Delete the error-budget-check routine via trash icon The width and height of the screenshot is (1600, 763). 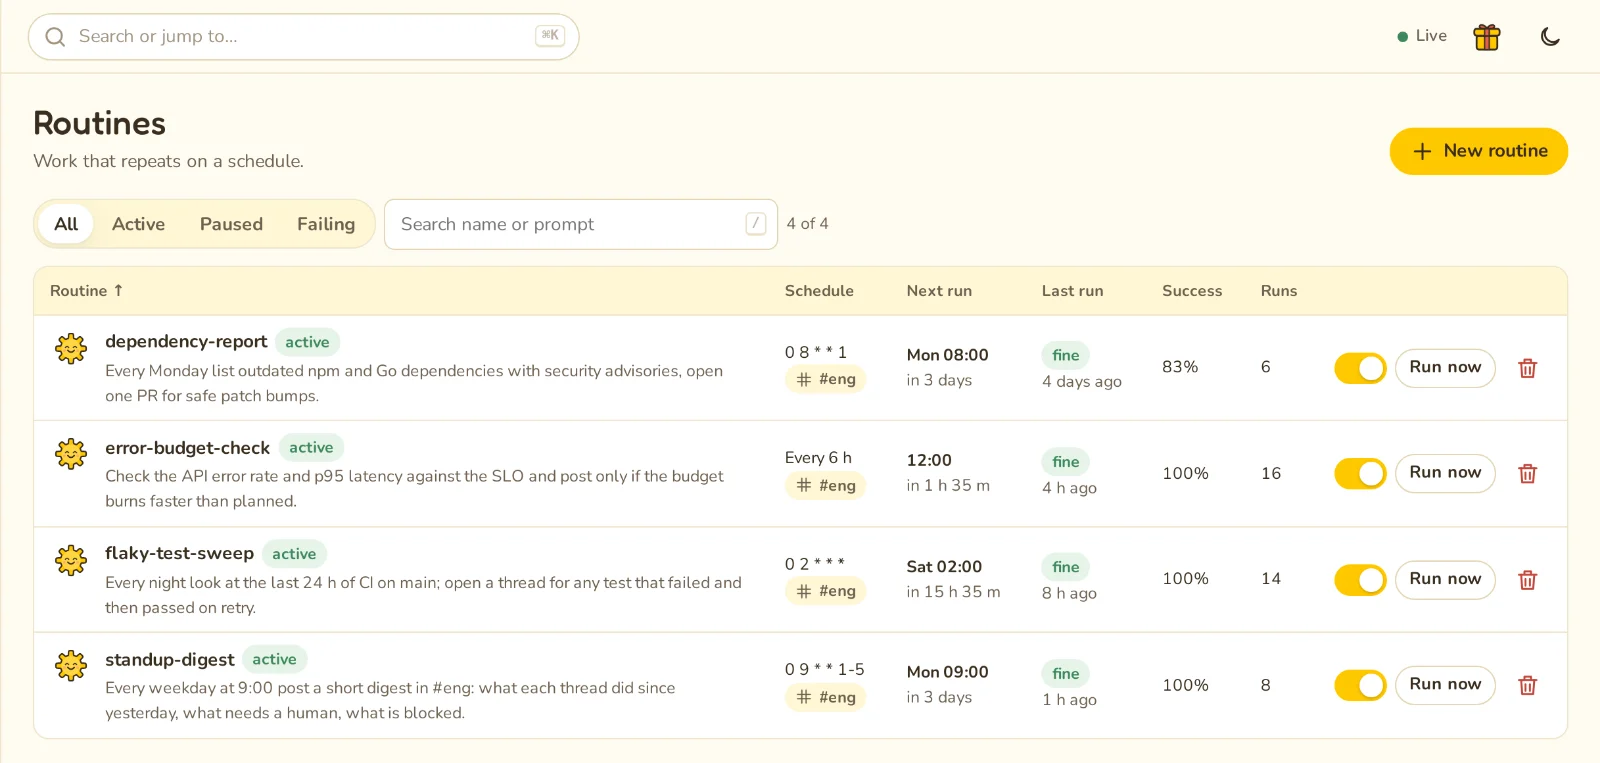1527,473
